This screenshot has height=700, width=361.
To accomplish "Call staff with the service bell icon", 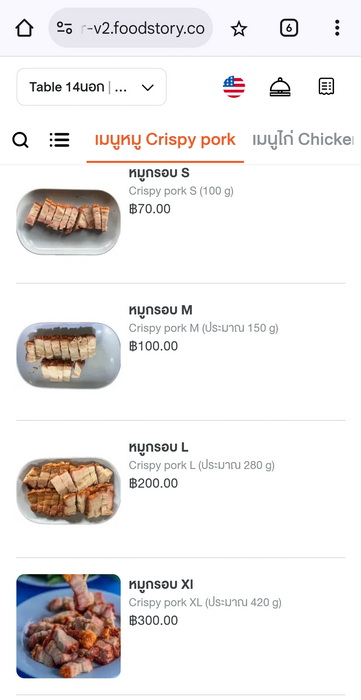I will [x=280, y=87].
